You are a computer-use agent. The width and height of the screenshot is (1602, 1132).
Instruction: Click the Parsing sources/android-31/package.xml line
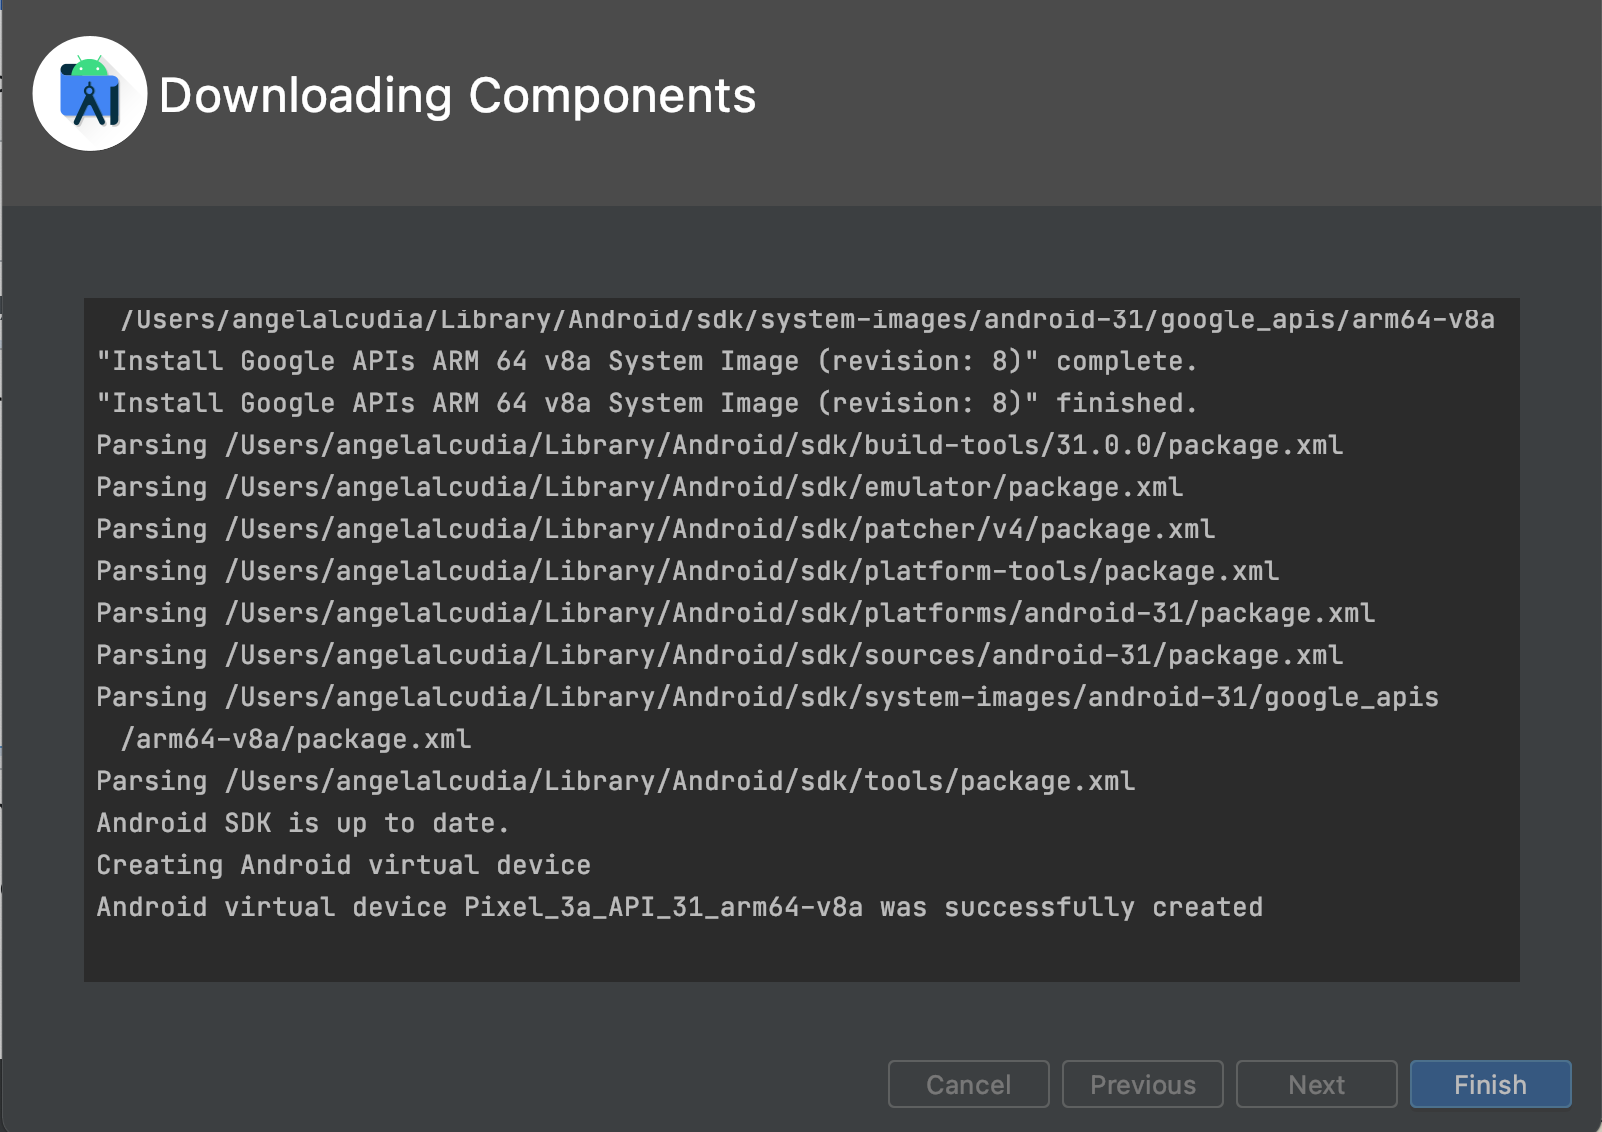[x=719, y=655]
